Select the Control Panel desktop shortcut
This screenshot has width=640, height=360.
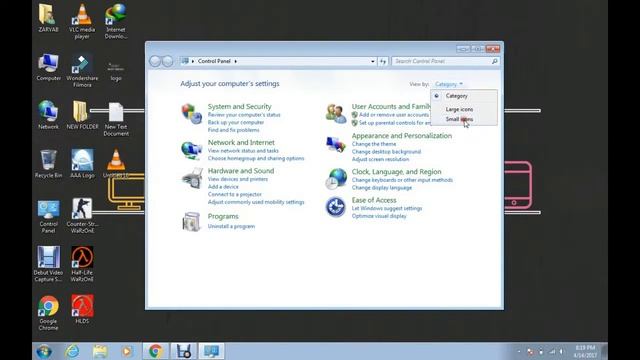click(48, 216)
